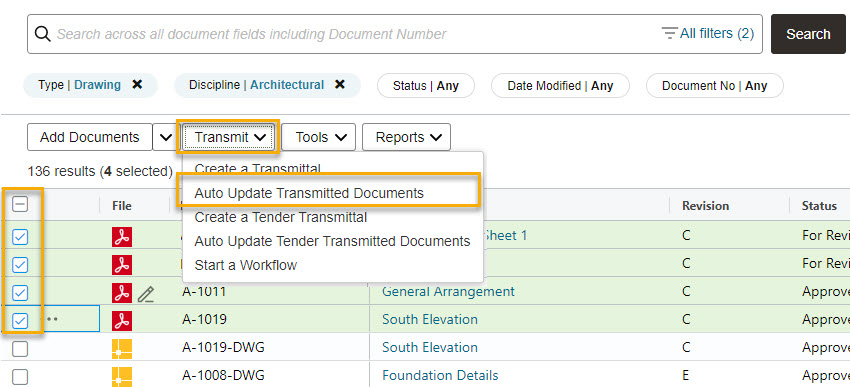The height and width of the screenshot is (388, 850).
Task: Click the three-dots row menu for A-1019
Action: point(51,319)
